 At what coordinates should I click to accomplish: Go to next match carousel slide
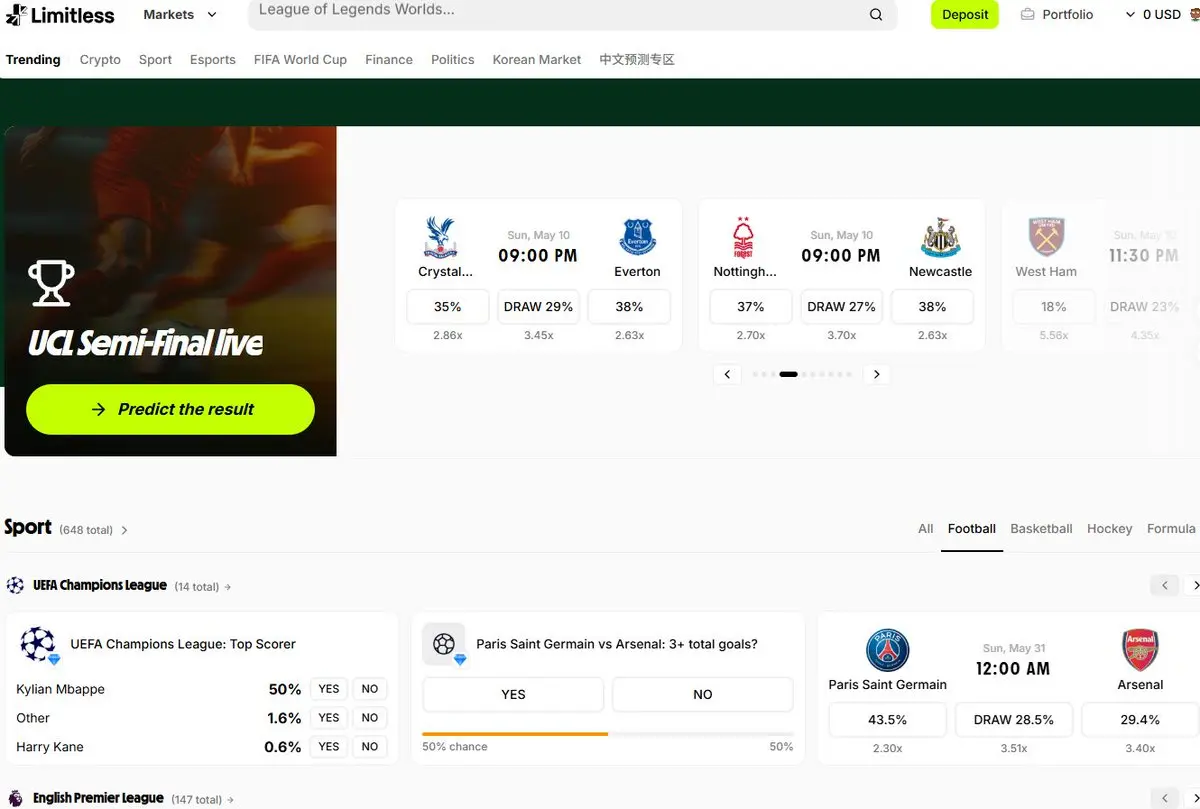pyautogui.click(x=877, y=374)
